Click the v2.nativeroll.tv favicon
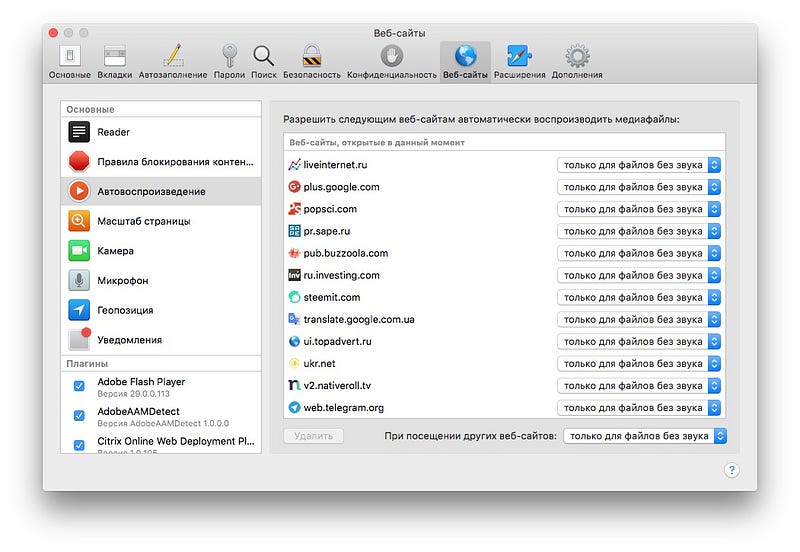The image size is (800, 552). 294,385
